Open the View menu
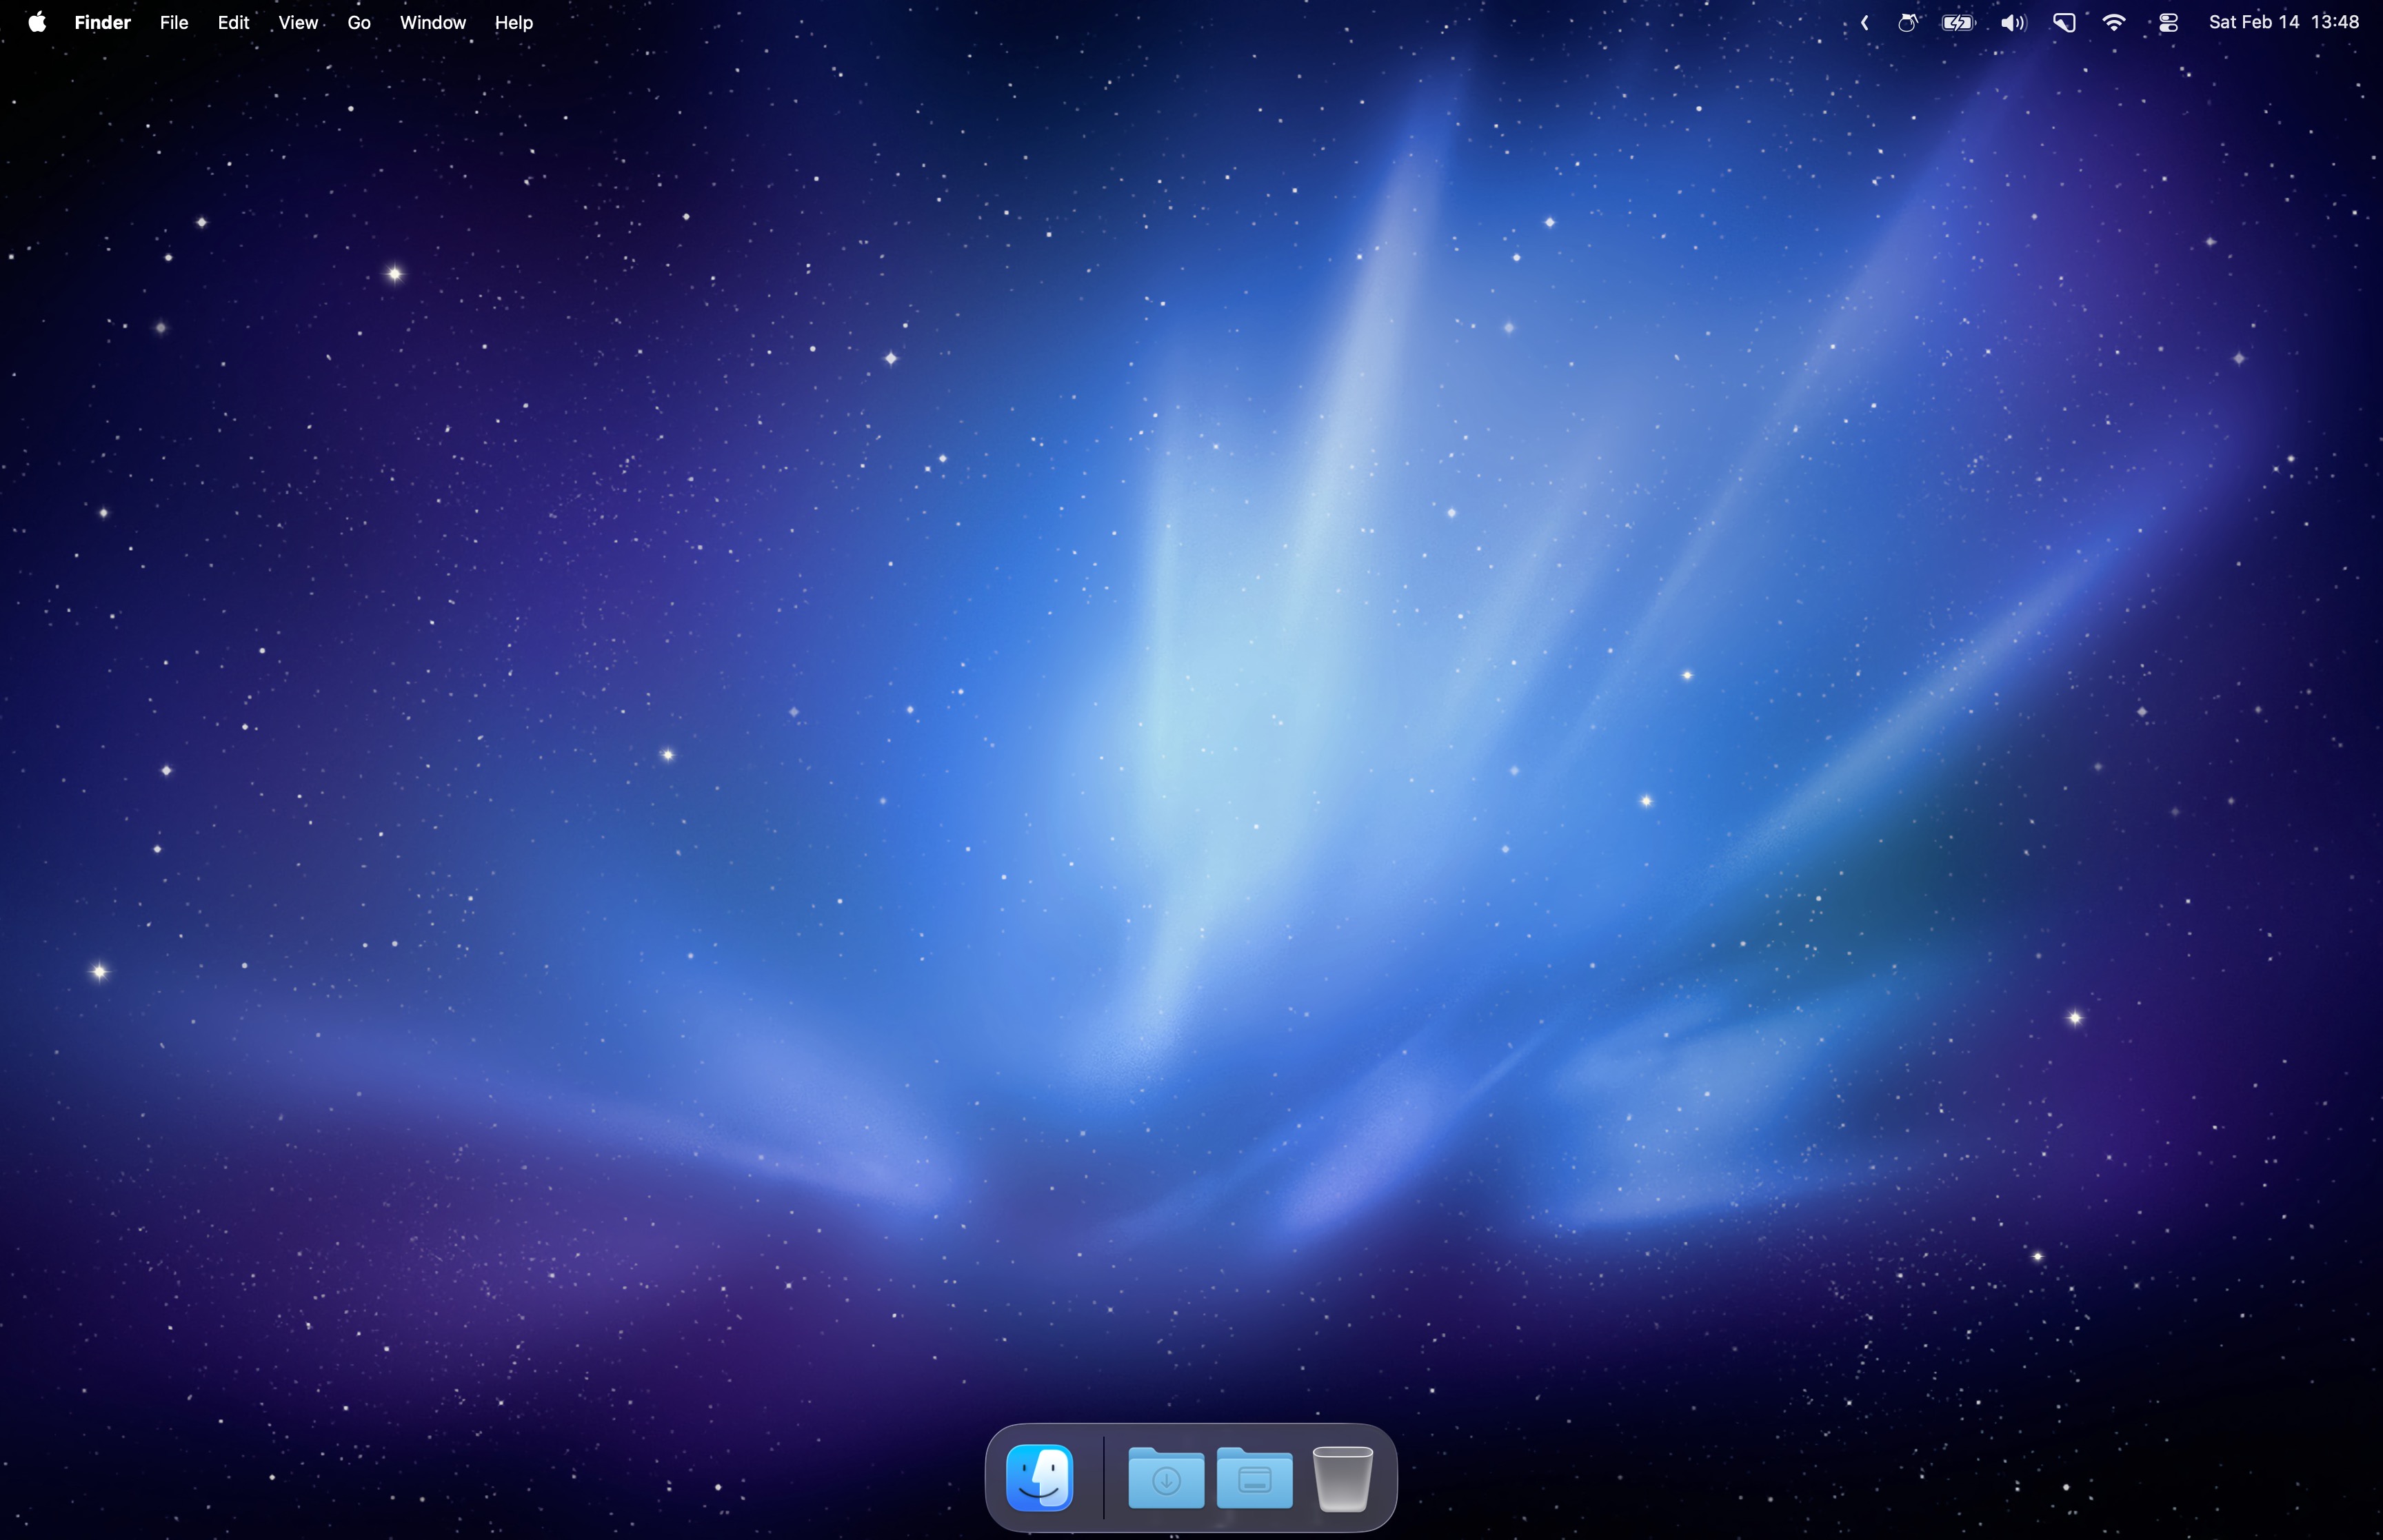 coord(298,22)
